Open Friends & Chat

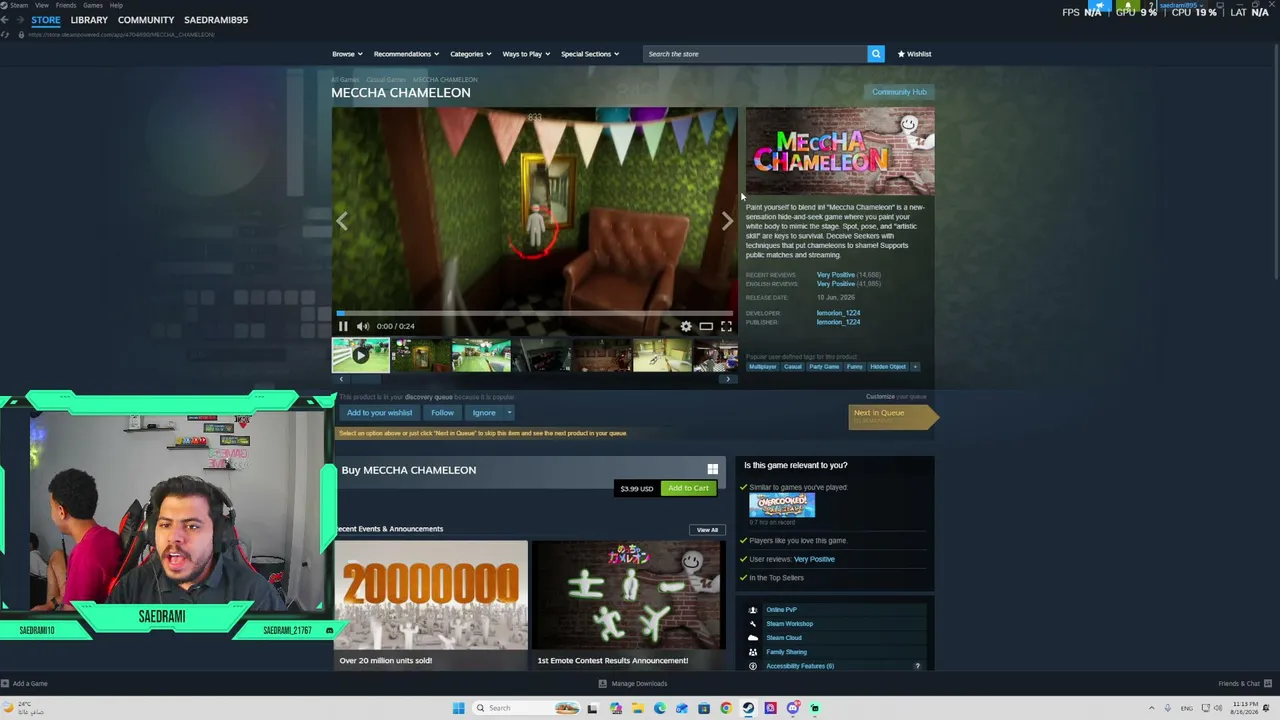pyautogui.click(x=1243, y=684)
